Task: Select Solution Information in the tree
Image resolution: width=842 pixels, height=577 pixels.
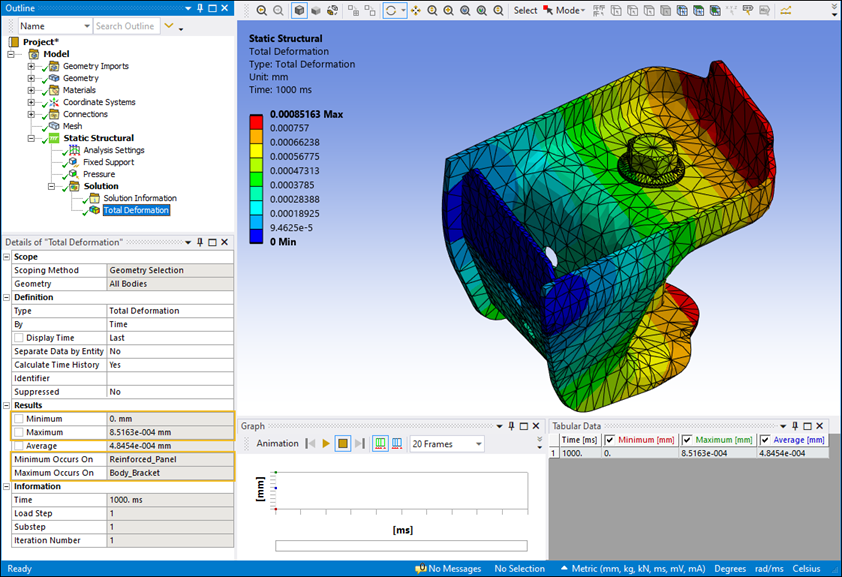Action: tap(139, 198)
